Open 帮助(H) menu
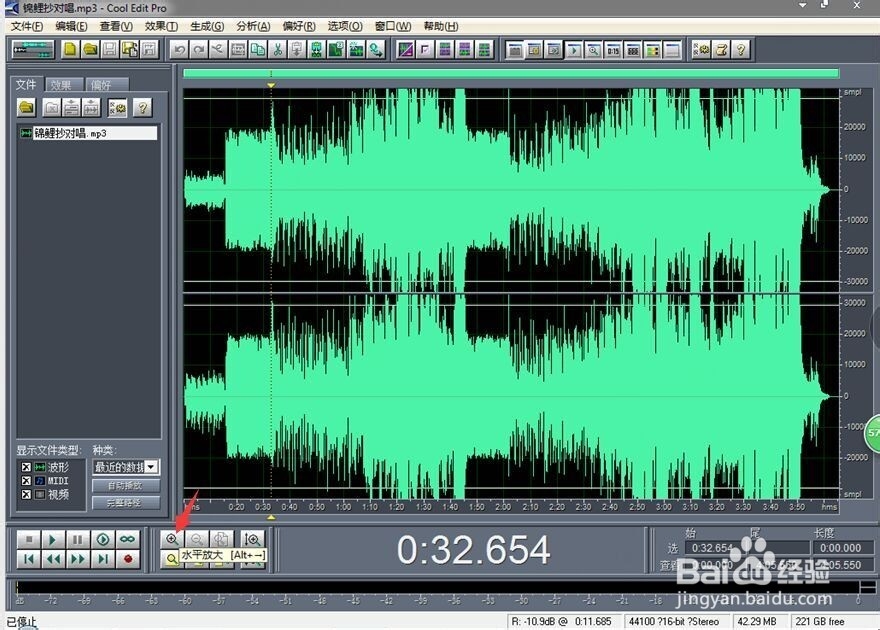The image size is (880, 630). 441,26
